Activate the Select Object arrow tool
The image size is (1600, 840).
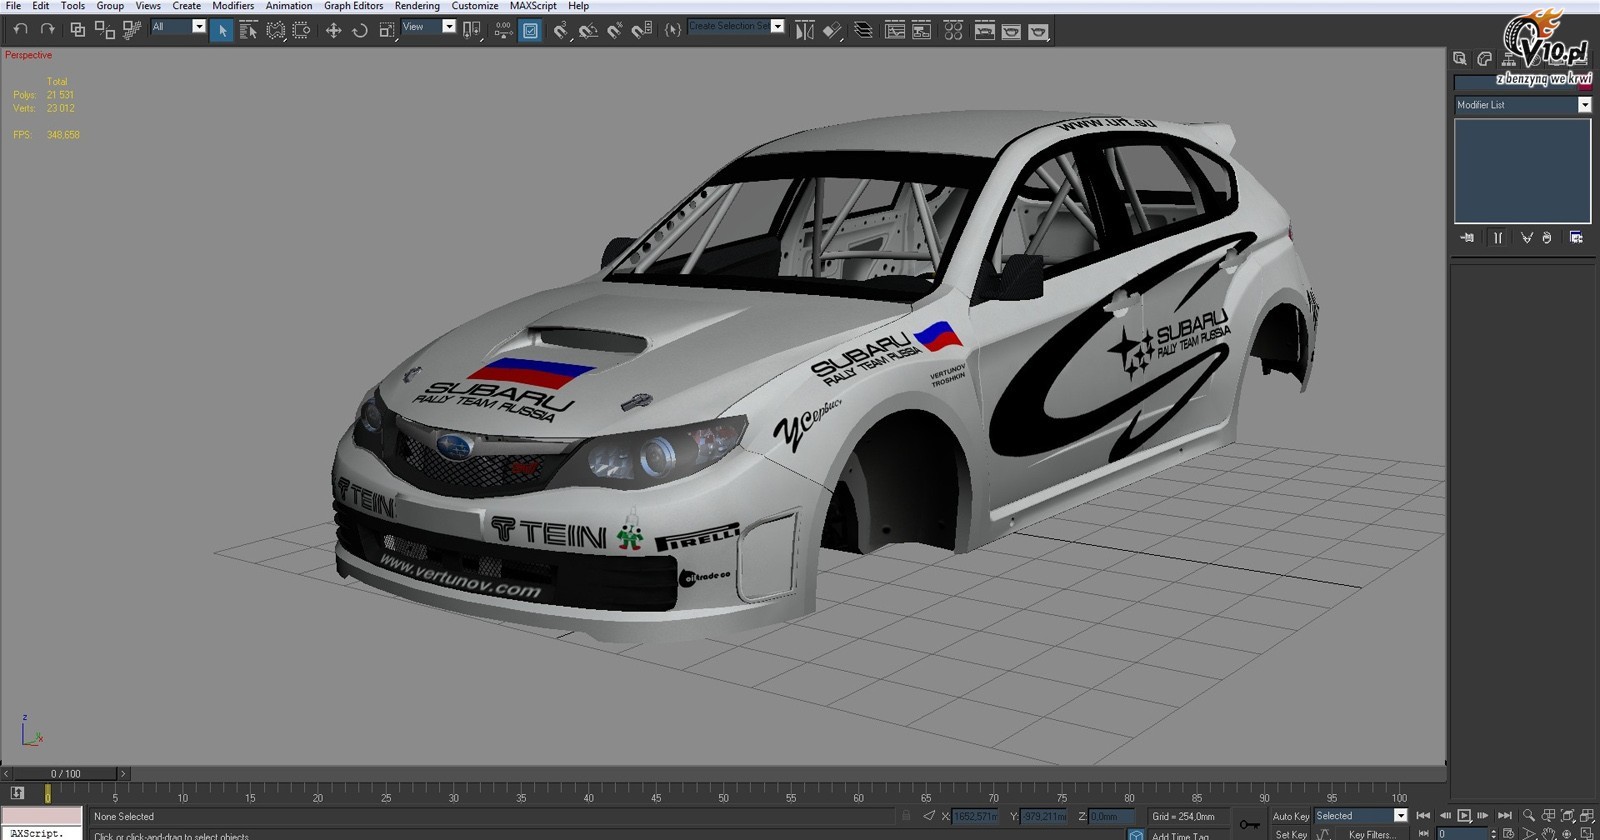tap(222, 31)
